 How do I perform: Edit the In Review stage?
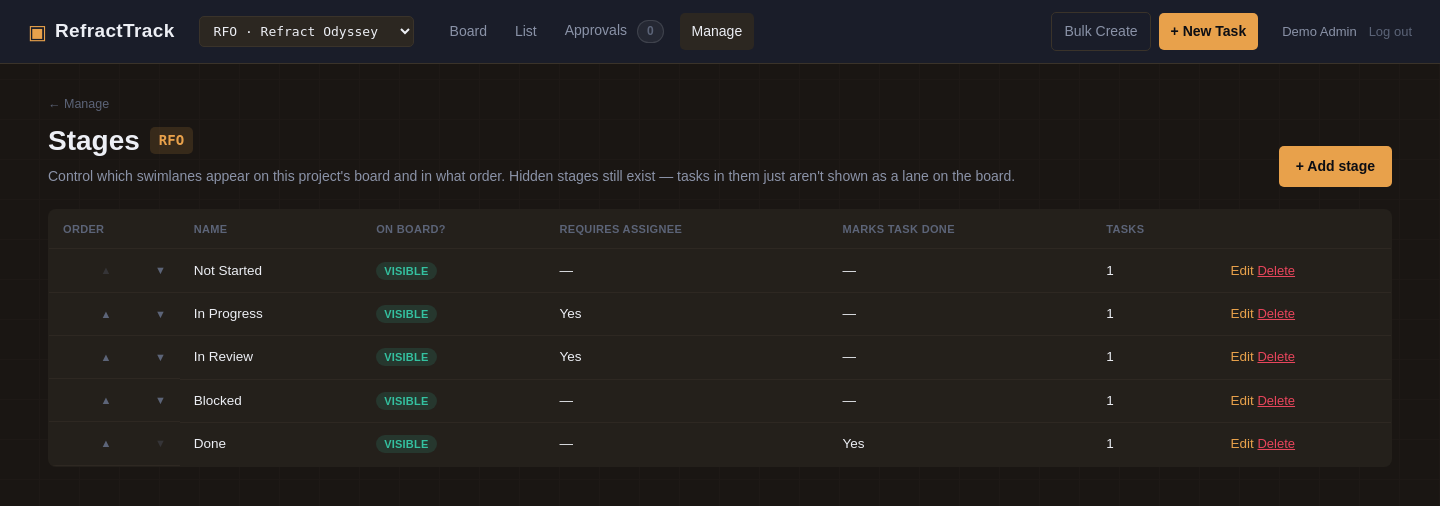(x=1242, y=356)
